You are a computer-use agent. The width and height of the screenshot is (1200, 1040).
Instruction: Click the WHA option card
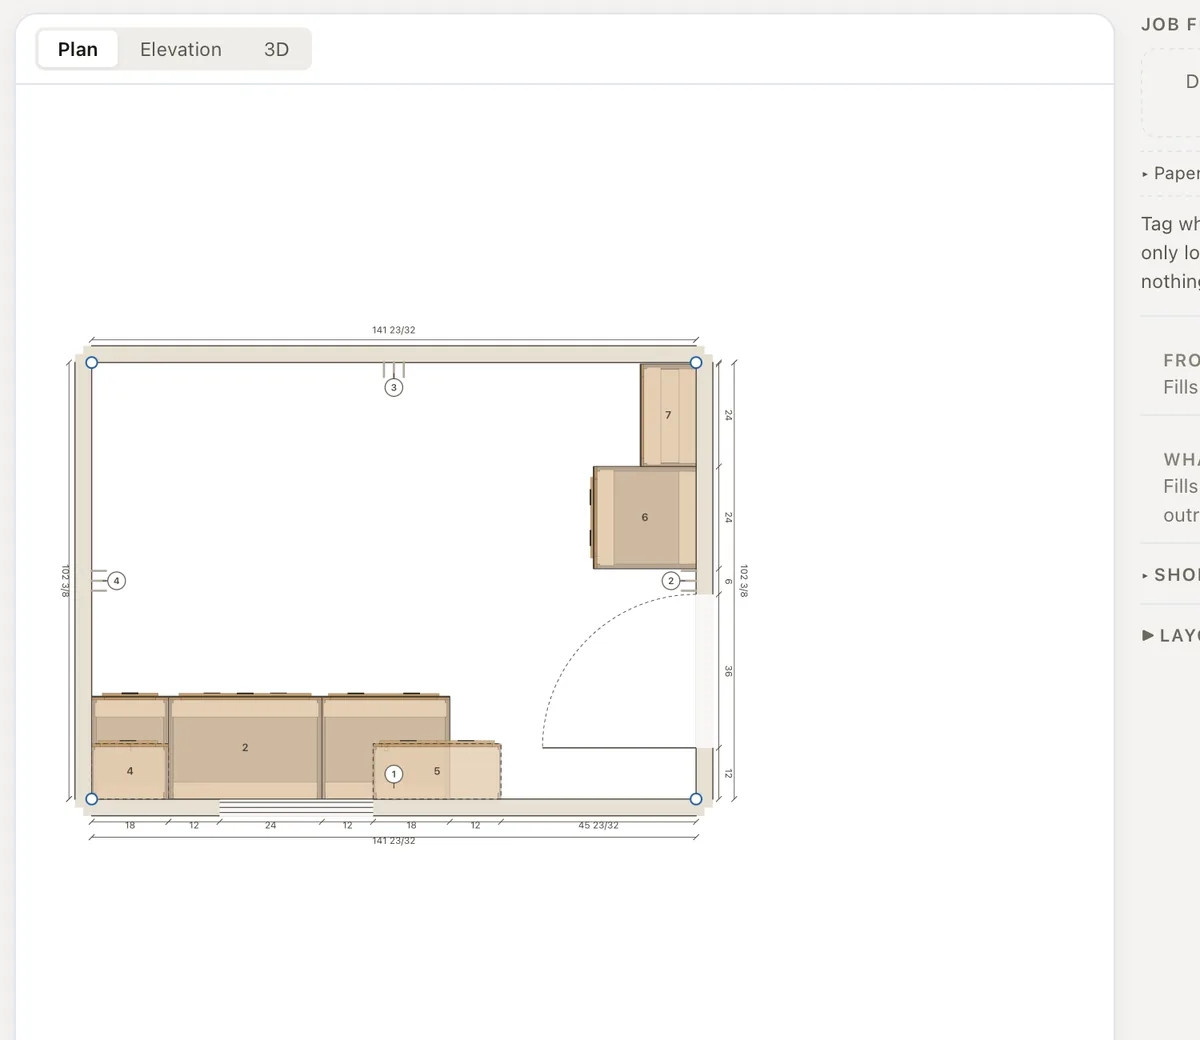point(1170,486)
